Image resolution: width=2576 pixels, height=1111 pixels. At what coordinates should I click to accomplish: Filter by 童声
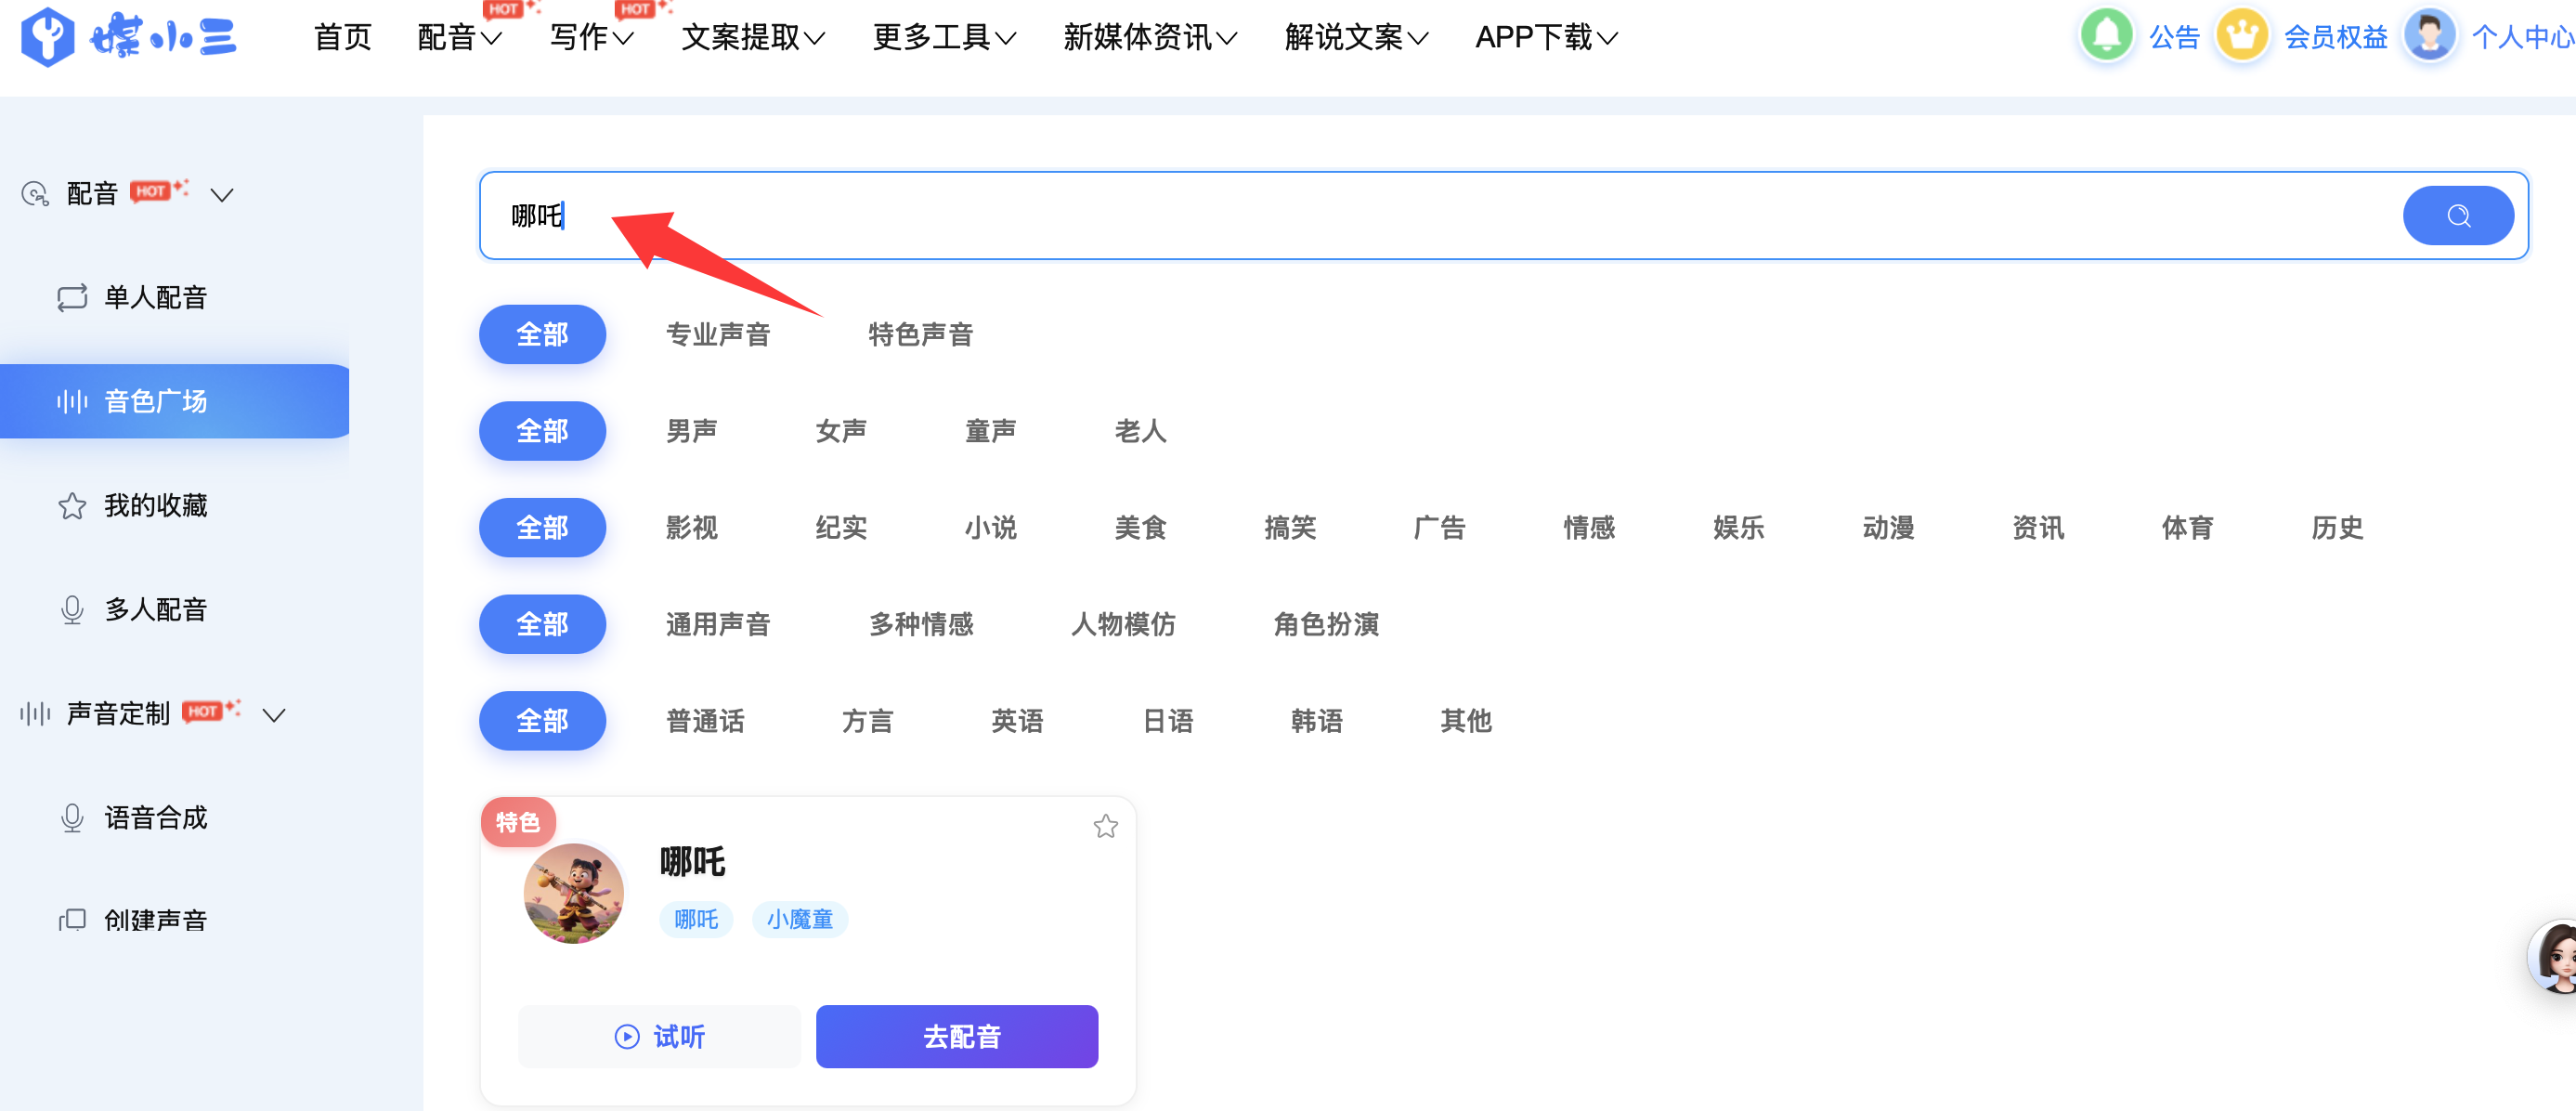(x=991, y=431)
